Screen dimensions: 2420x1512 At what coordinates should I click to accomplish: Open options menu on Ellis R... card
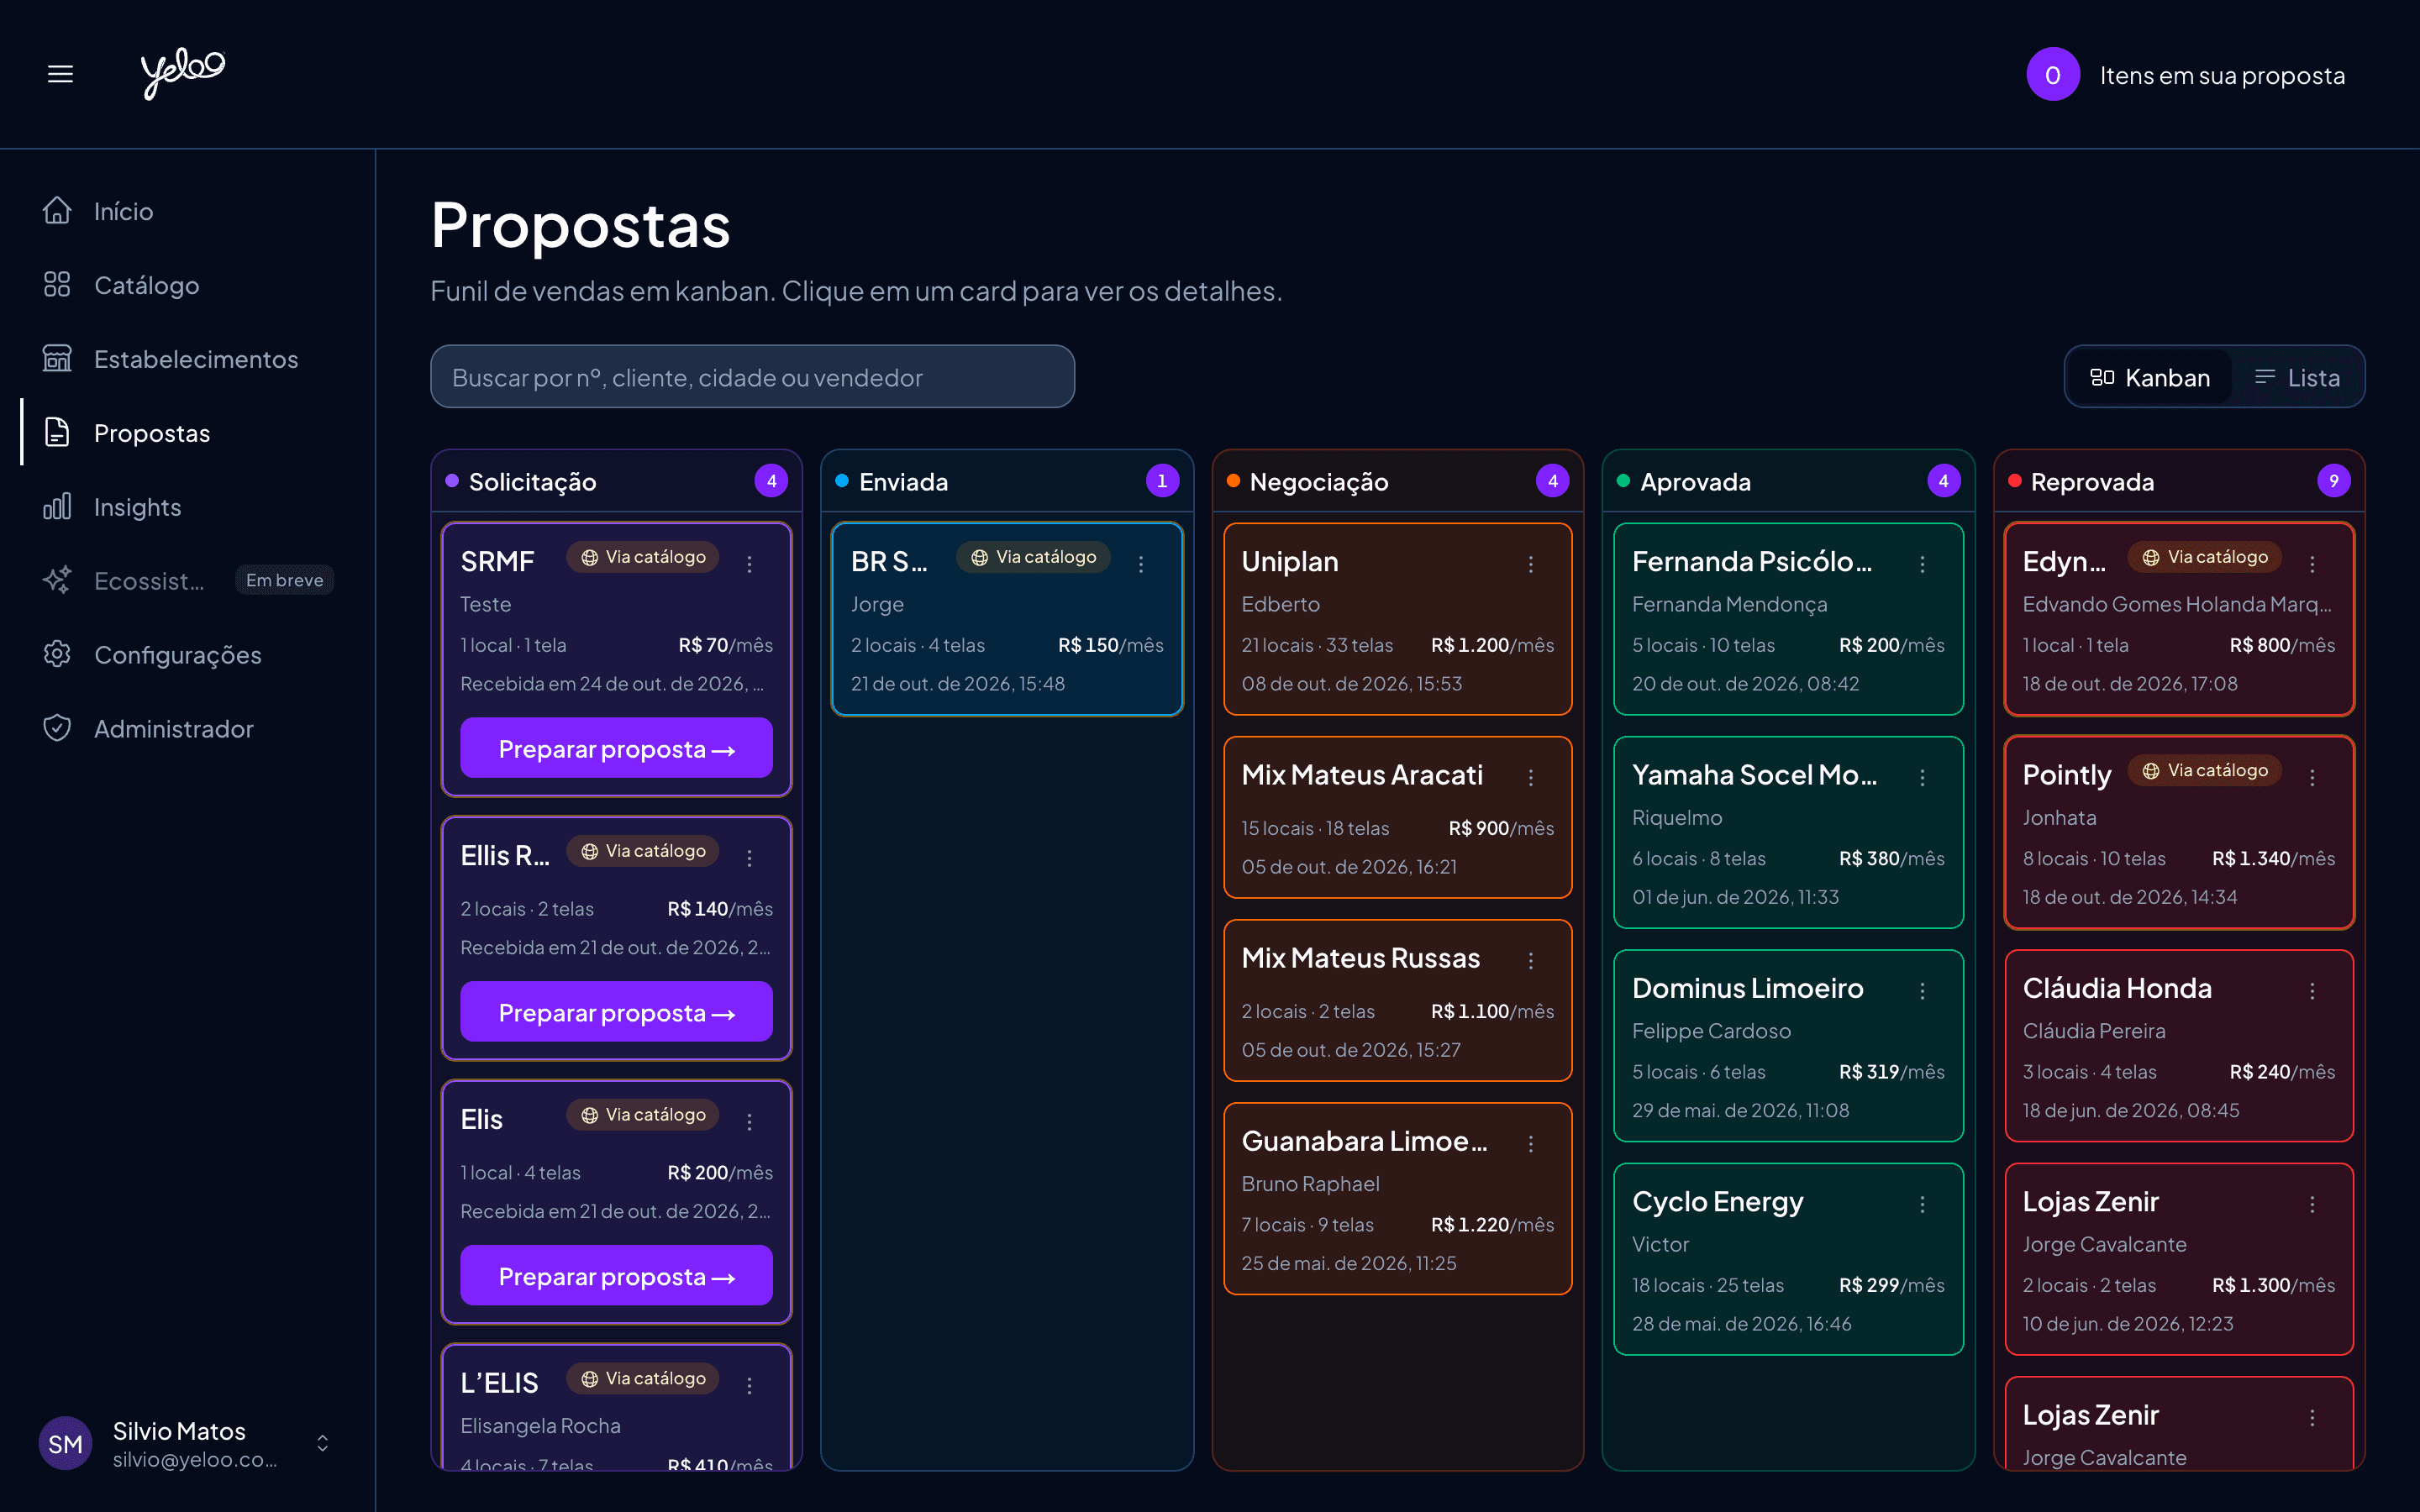(x=749, y=858)
